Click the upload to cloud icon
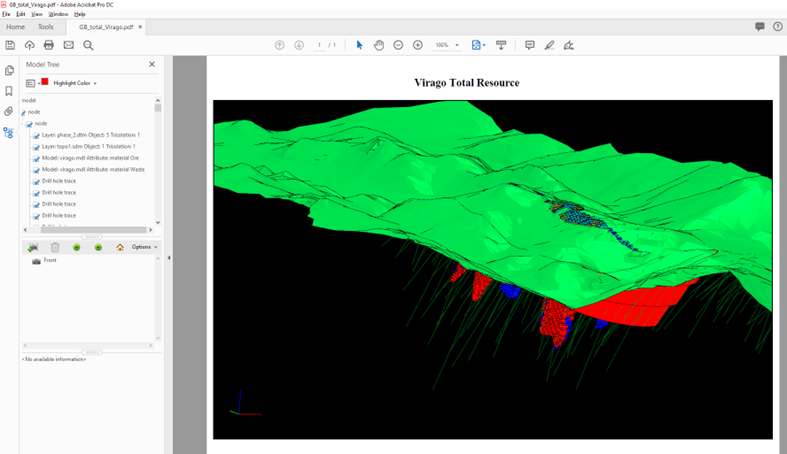787x454 pixels. tap(30, 45)
